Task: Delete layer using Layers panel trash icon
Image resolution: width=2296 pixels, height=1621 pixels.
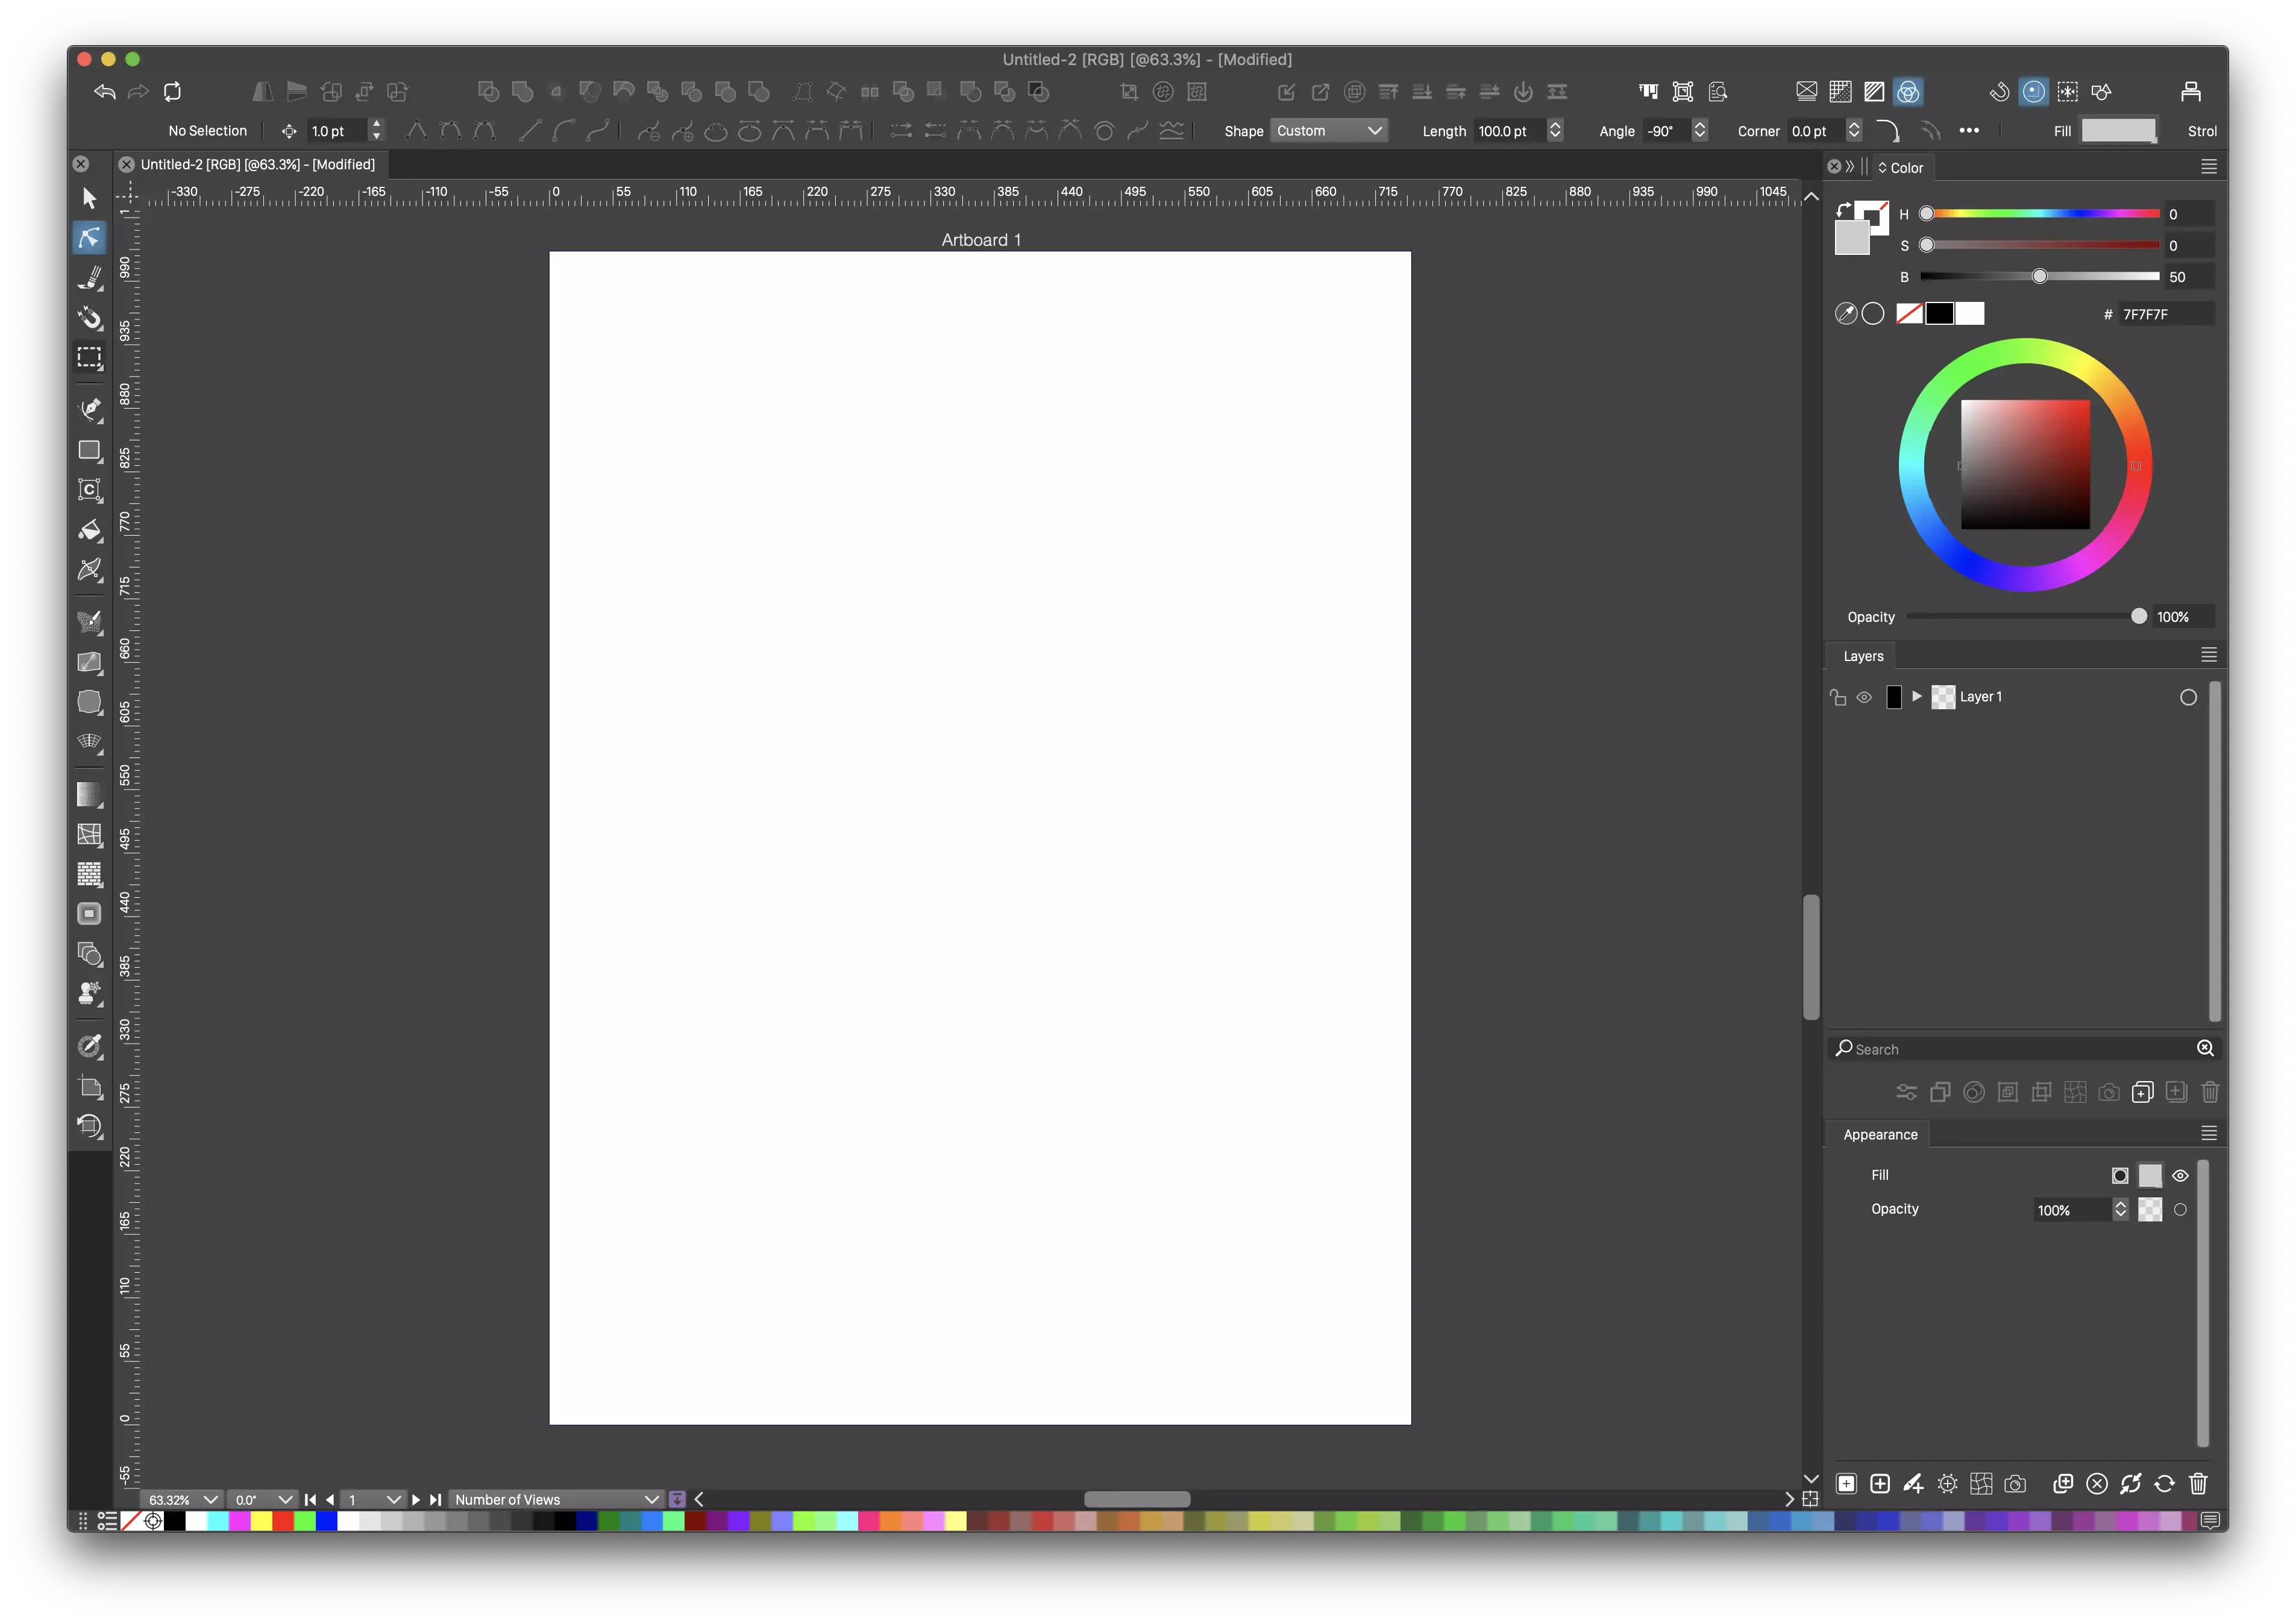Action: click(2210, 1092)
